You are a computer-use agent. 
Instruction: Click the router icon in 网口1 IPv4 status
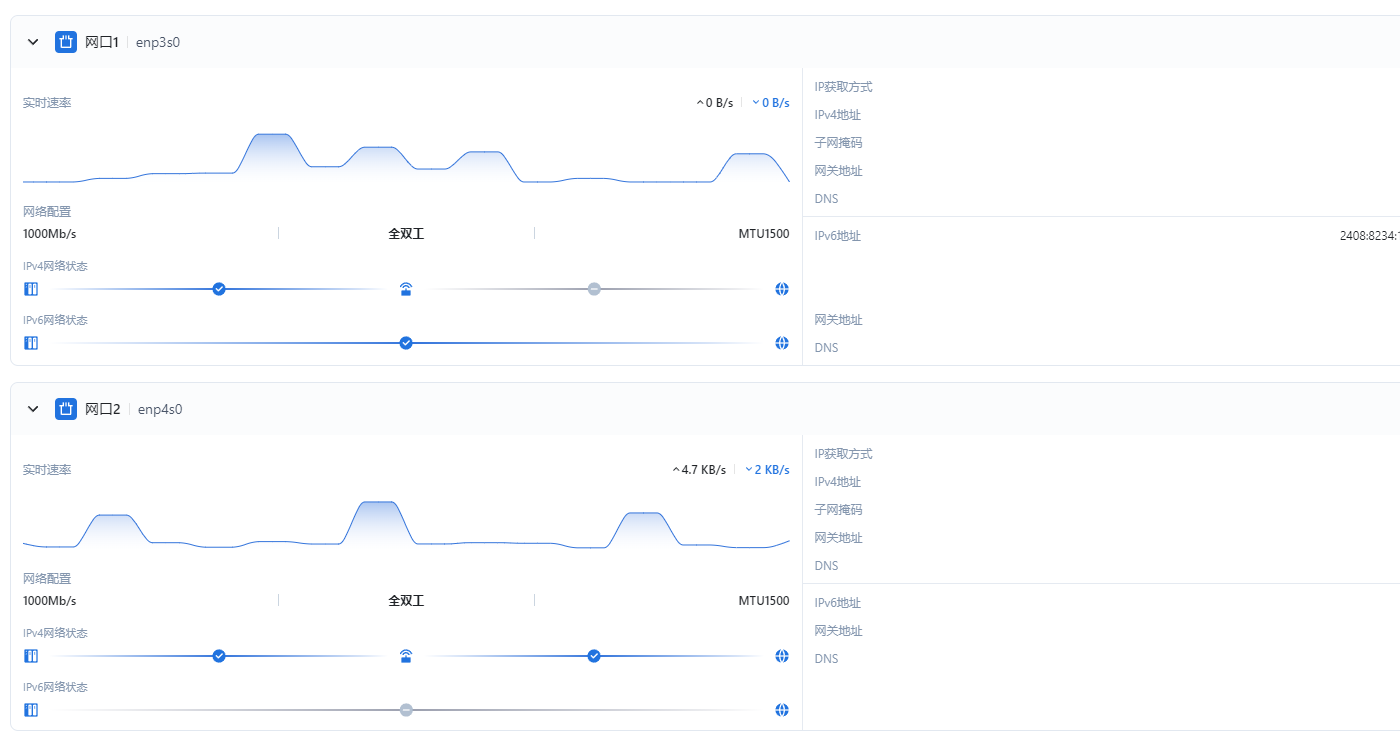click(406, 289)
